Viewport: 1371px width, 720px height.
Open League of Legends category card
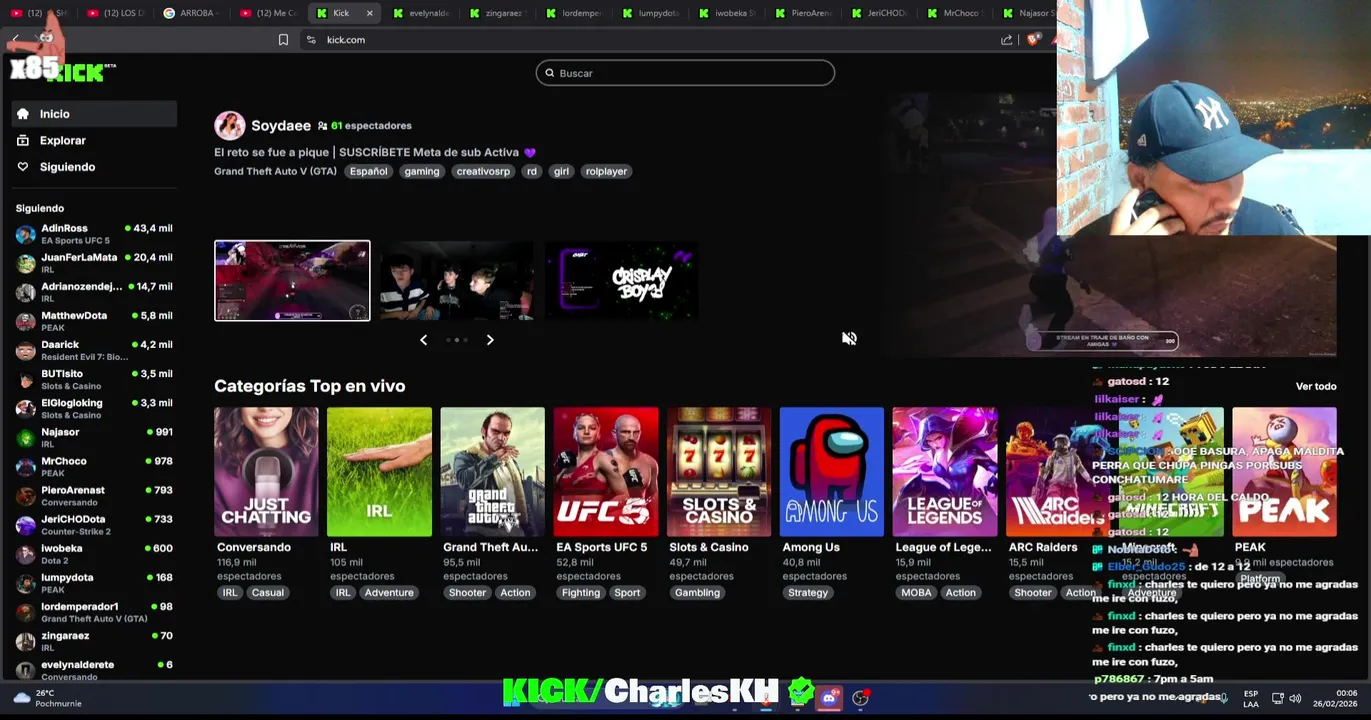coord(945,472)
